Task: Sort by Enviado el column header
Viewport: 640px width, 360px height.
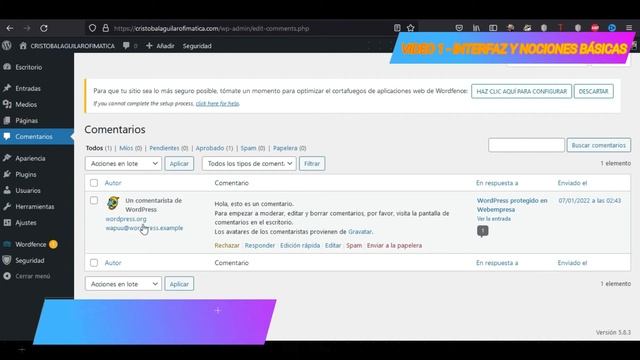Action: tap(572, 183)
